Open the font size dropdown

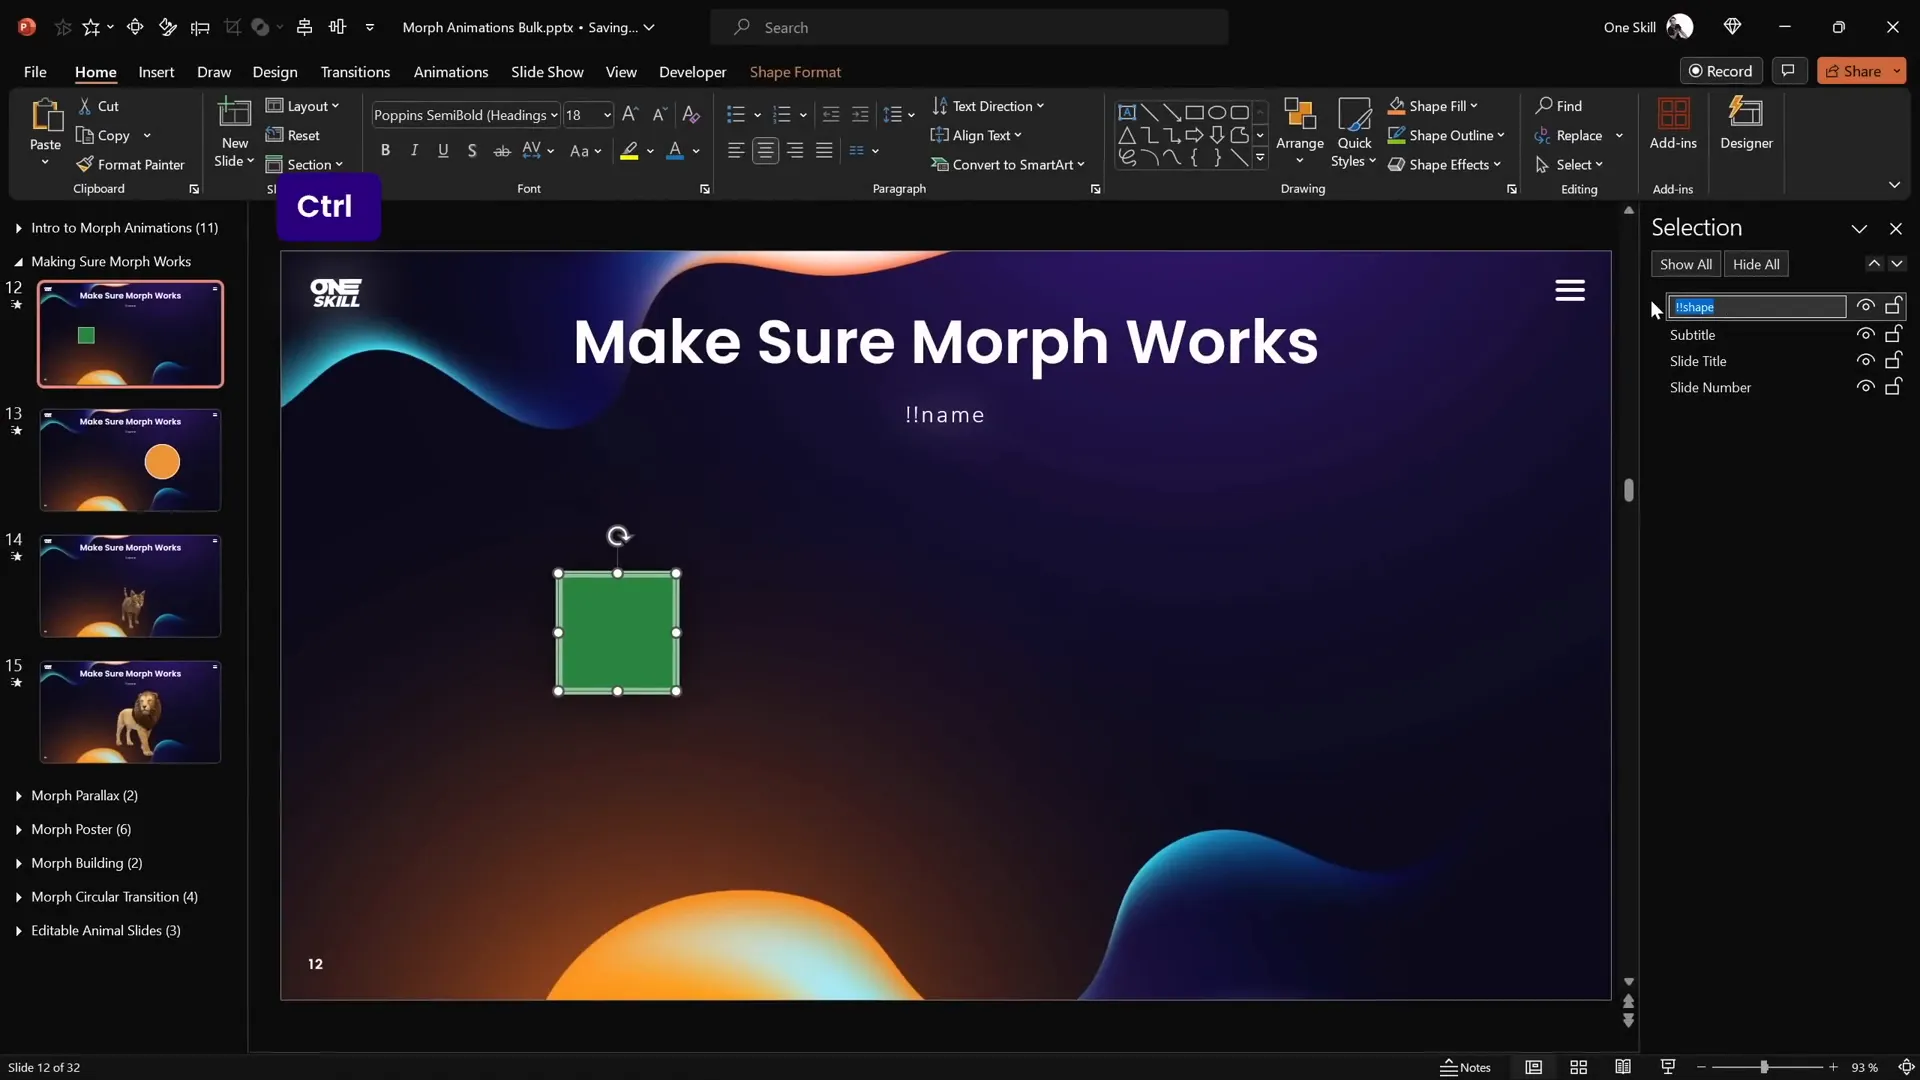(606, 115)
